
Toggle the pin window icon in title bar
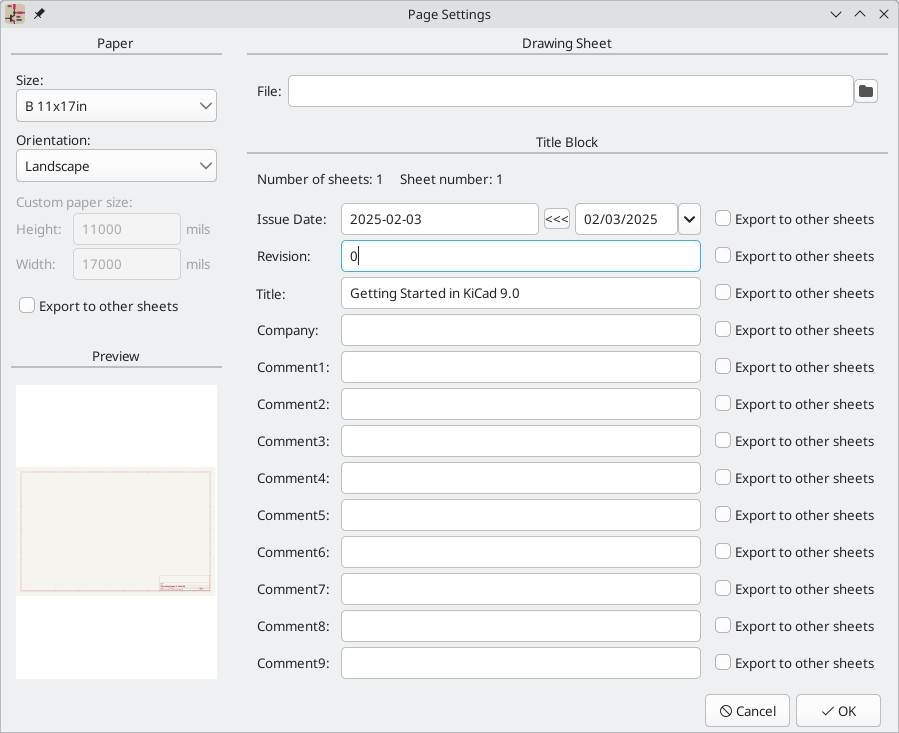click(39, 14)
